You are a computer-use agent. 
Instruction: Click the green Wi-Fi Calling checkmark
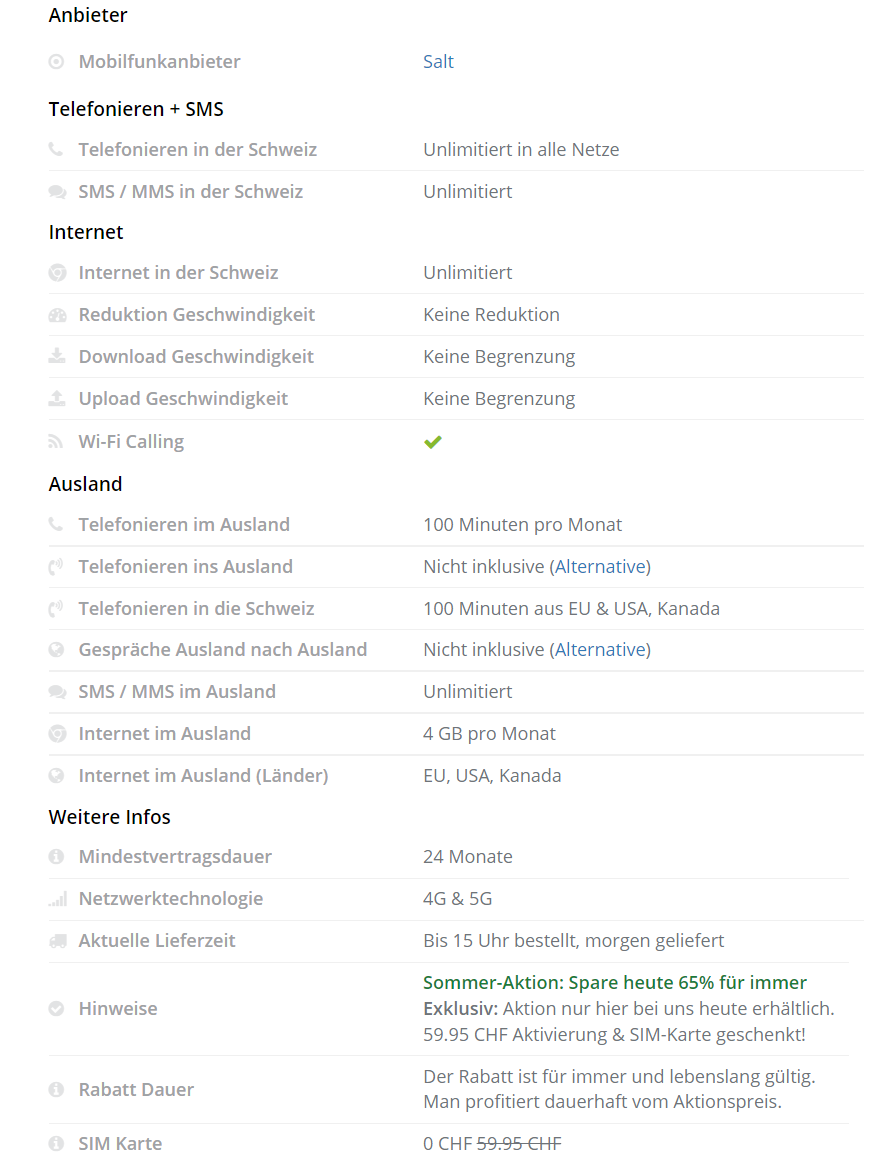tap(432, 442)
